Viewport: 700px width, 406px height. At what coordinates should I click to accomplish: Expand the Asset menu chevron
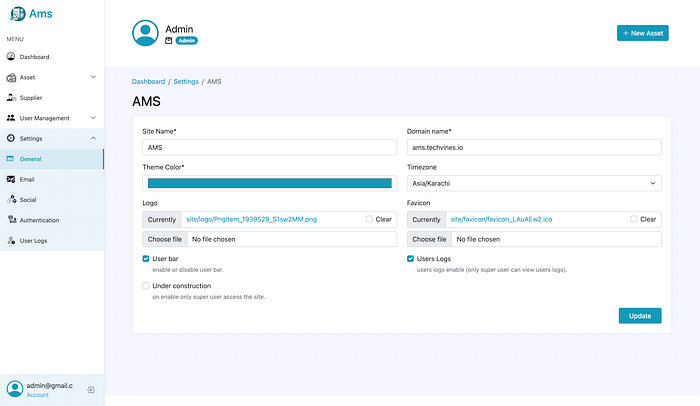pyautogui.click(x=93, y=77)
